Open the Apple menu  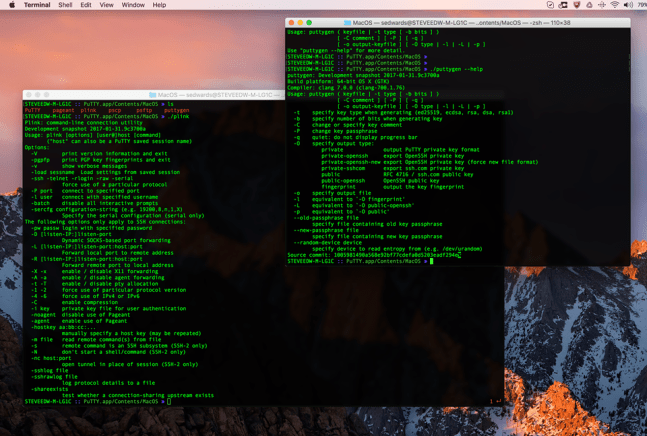click(12, 5)
